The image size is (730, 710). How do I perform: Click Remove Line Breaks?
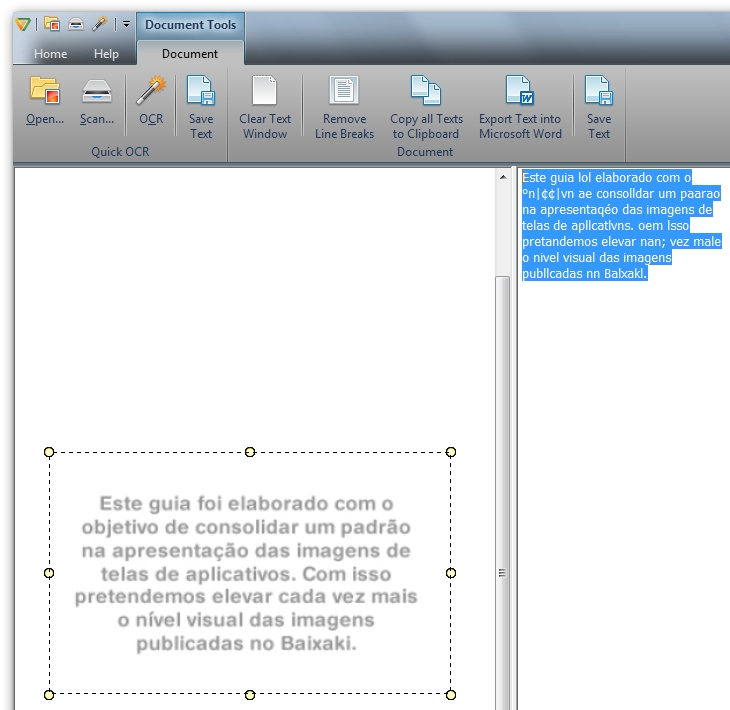[344, 107]
